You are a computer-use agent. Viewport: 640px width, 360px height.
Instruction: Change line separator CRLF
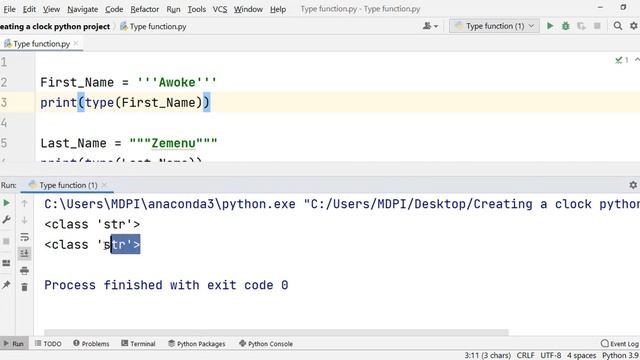(x=525, y=356)
